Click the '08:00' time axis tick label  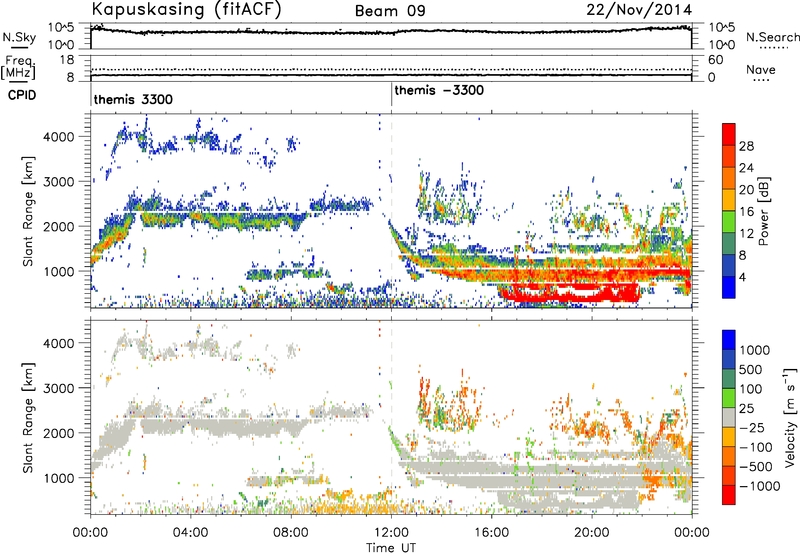(291, 533)
